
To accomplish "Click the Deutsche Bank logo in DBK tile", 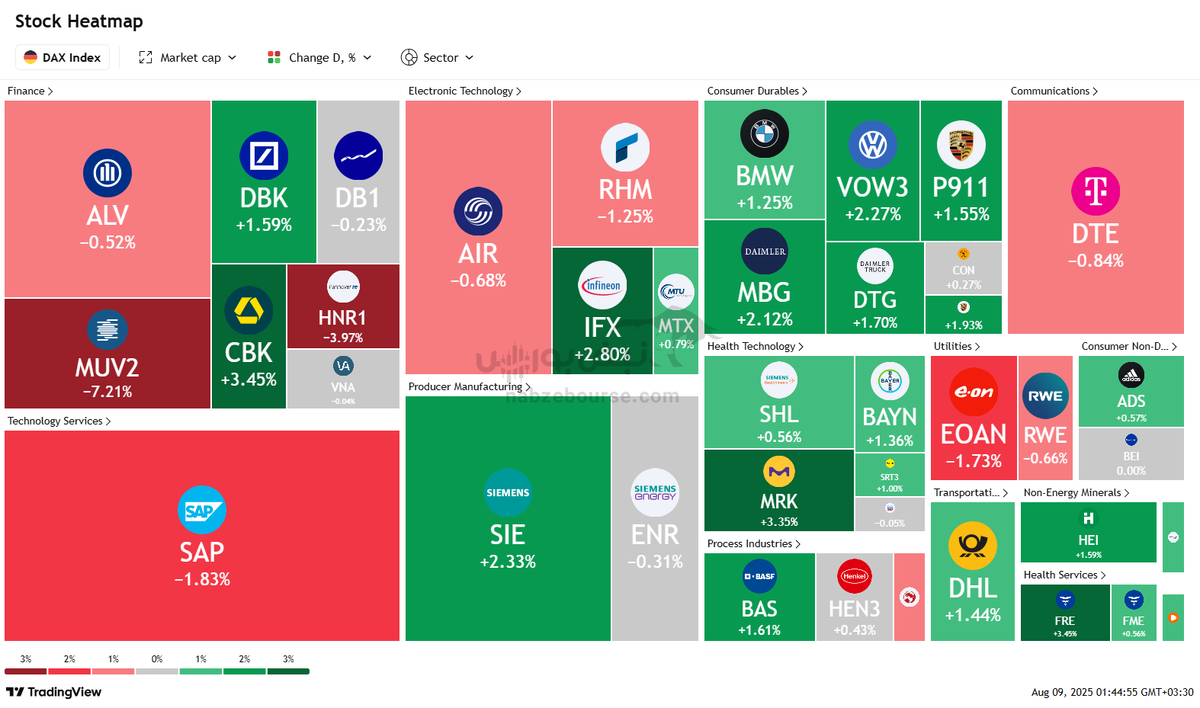I will pyautogui.click(x=264, y=155).
